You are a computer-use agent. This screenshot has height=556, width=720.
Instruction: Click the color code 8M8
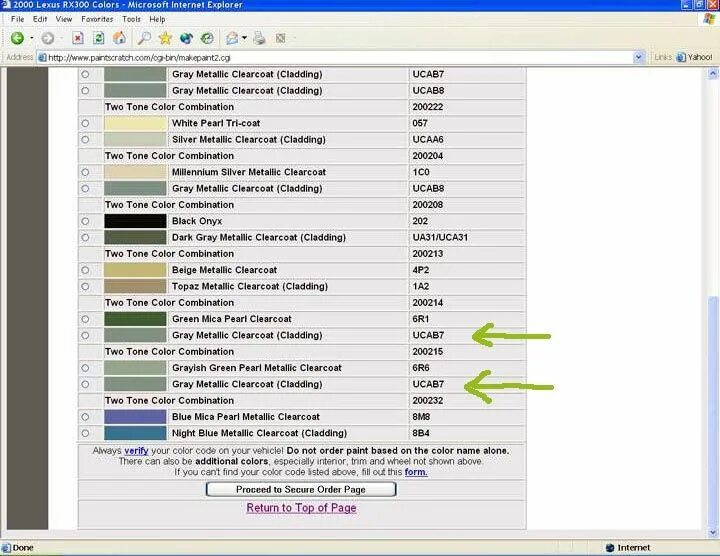pyautogui.click(x=421, y=417)
